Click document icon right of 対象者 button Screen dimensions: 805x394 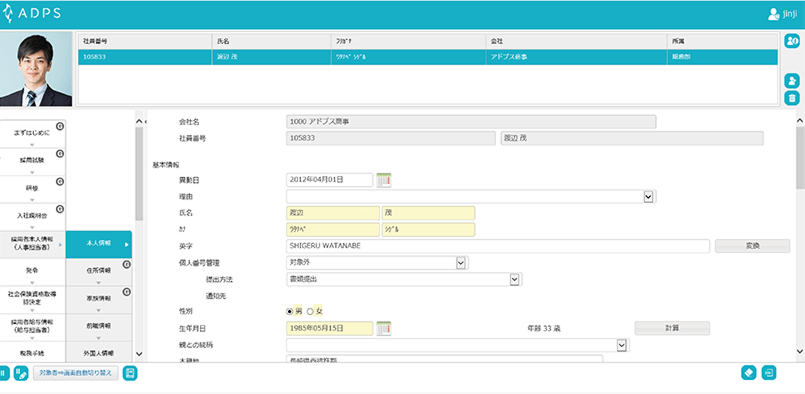[x=130, y=373]
